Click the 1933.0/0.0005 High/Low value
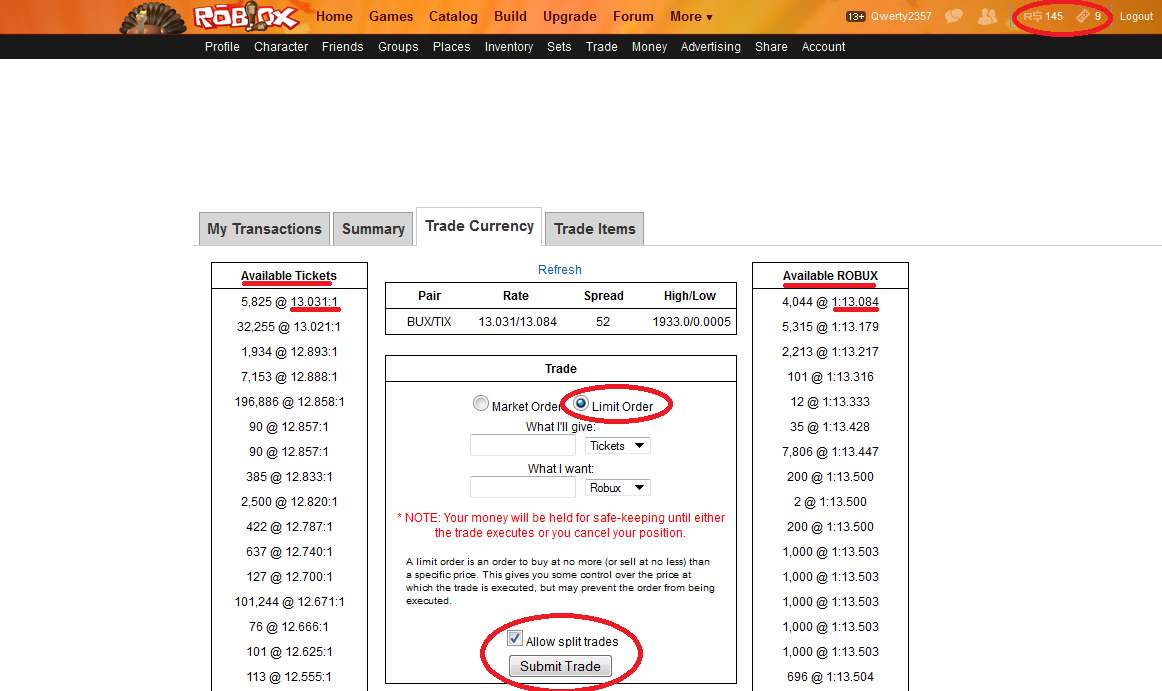The image size is (1162, 691). [691, 322]
